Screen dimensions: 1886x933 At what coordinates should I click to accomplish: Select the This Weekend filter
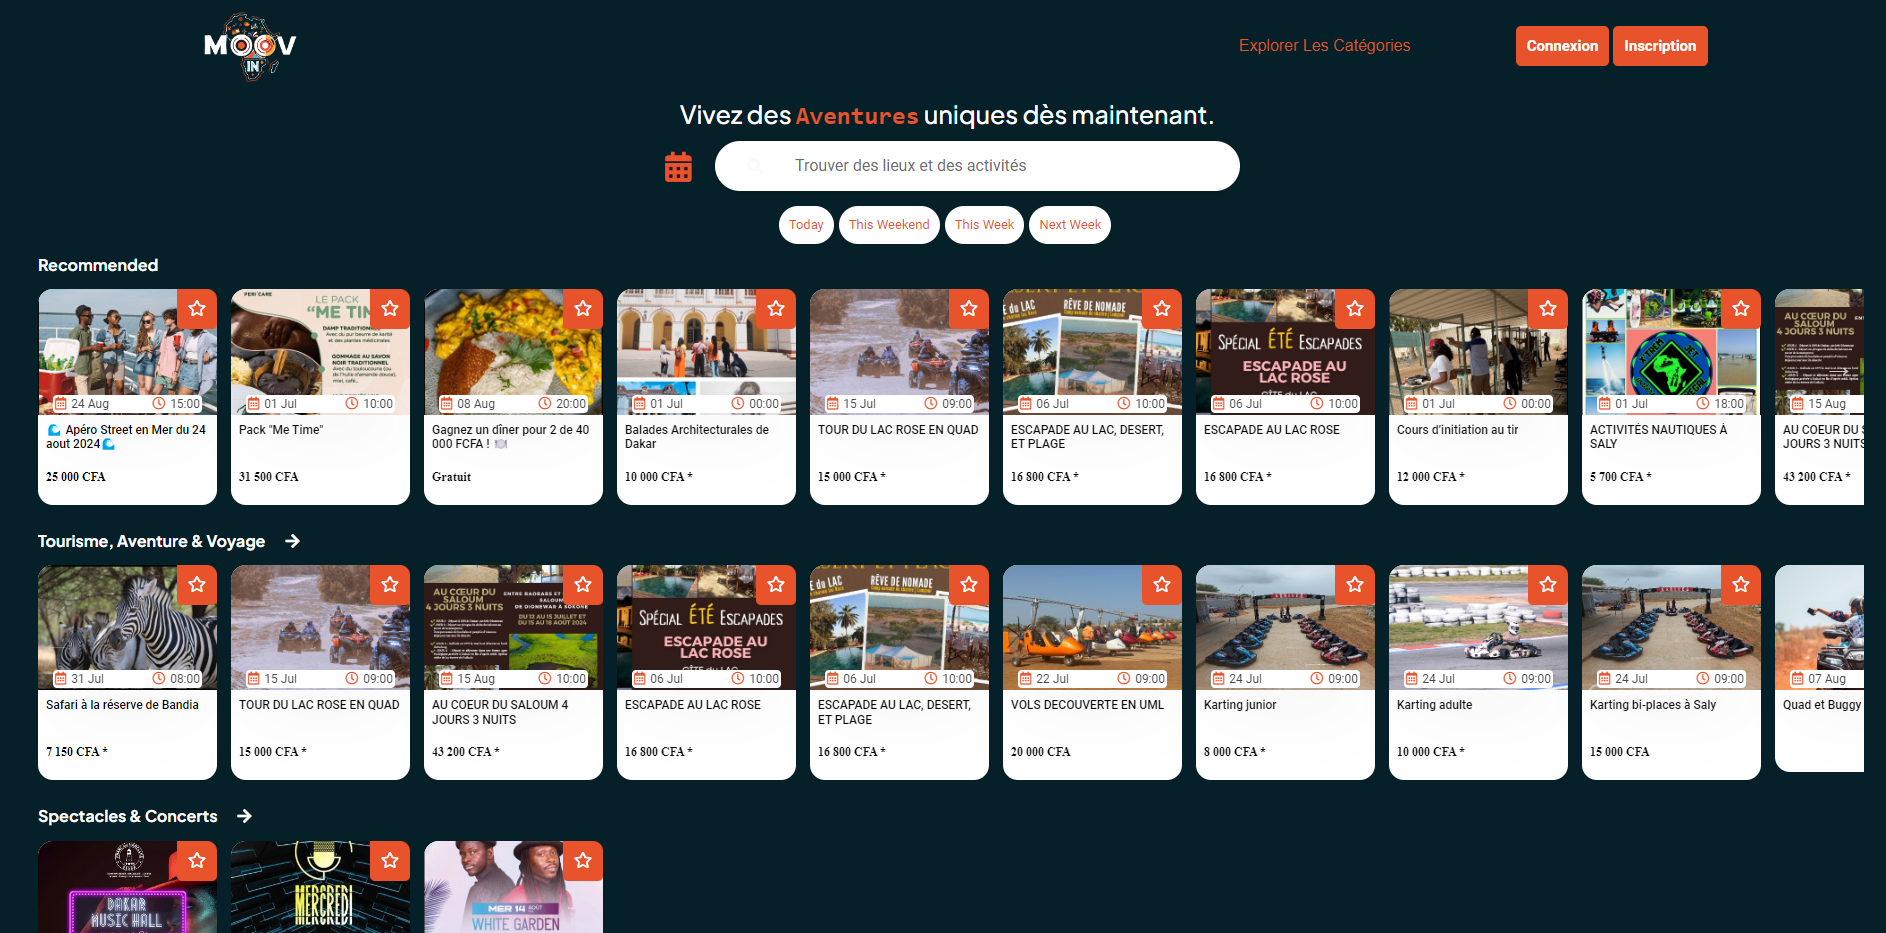click(x=889, y=225)
